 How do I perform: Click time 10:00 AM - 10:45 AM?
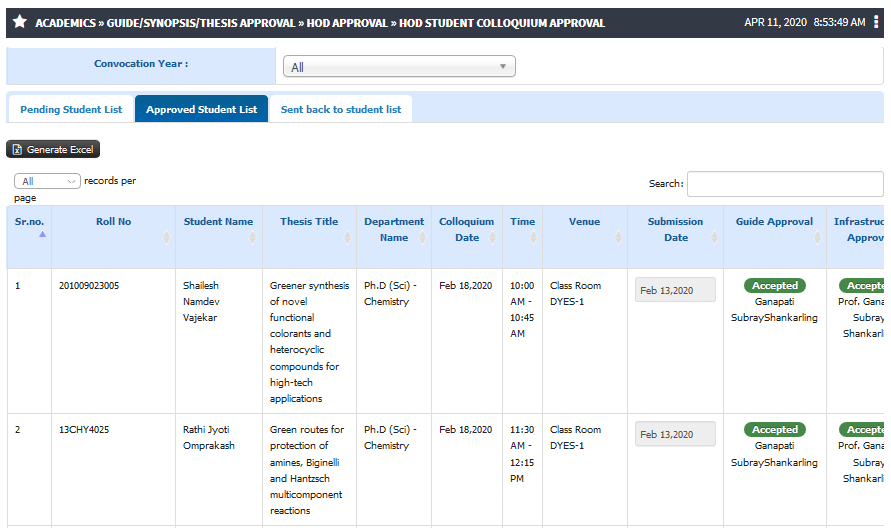[x=522, y=309]
